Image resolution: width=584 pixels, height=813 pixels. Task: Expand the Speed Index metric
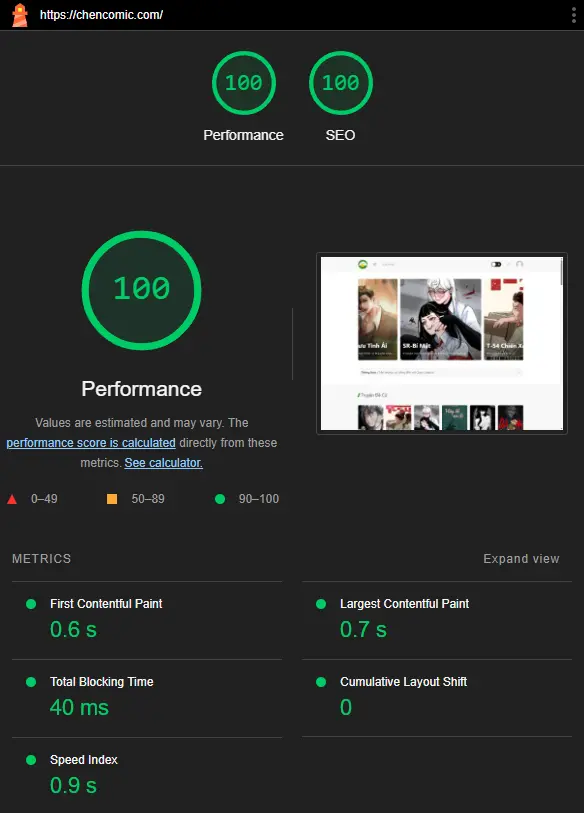pos(147,775)
